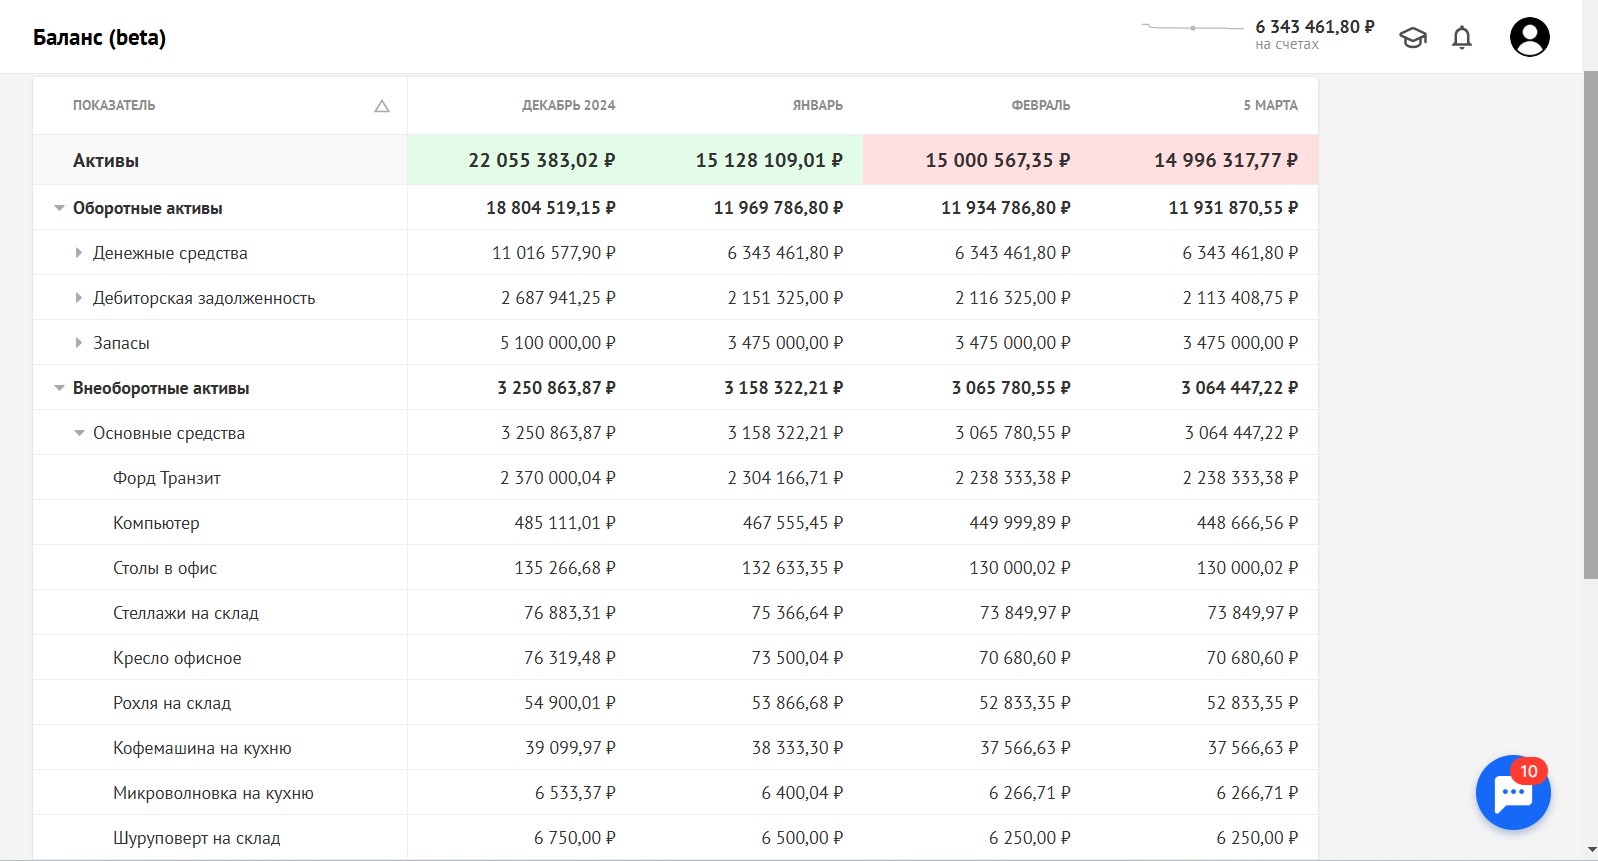The height and width of the screenshot is (861, 1598).
Task: Click the vertical page scrollbar thumb
Action: point(1590,325)
